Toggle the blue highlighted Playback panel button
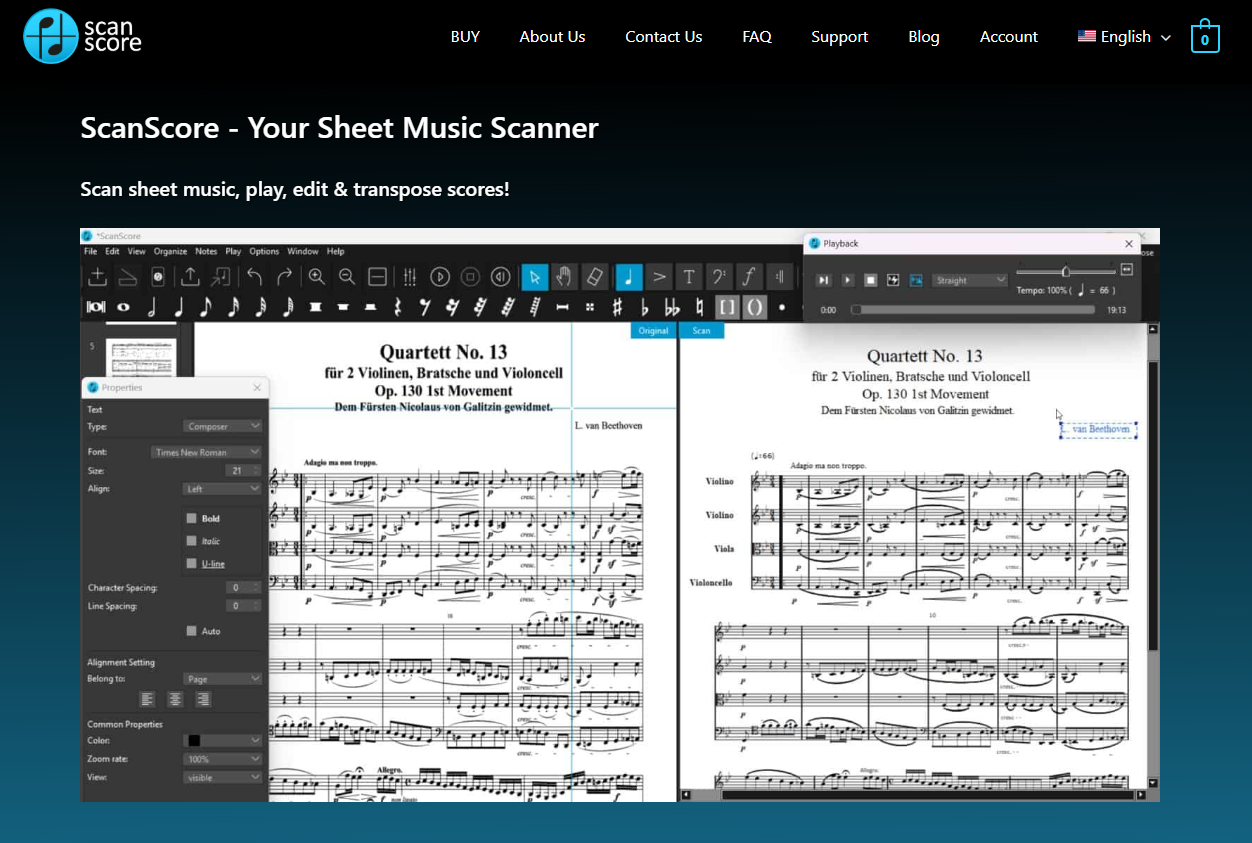Image resolution: width=1252 pixels, height=843 pixels. 916,281
